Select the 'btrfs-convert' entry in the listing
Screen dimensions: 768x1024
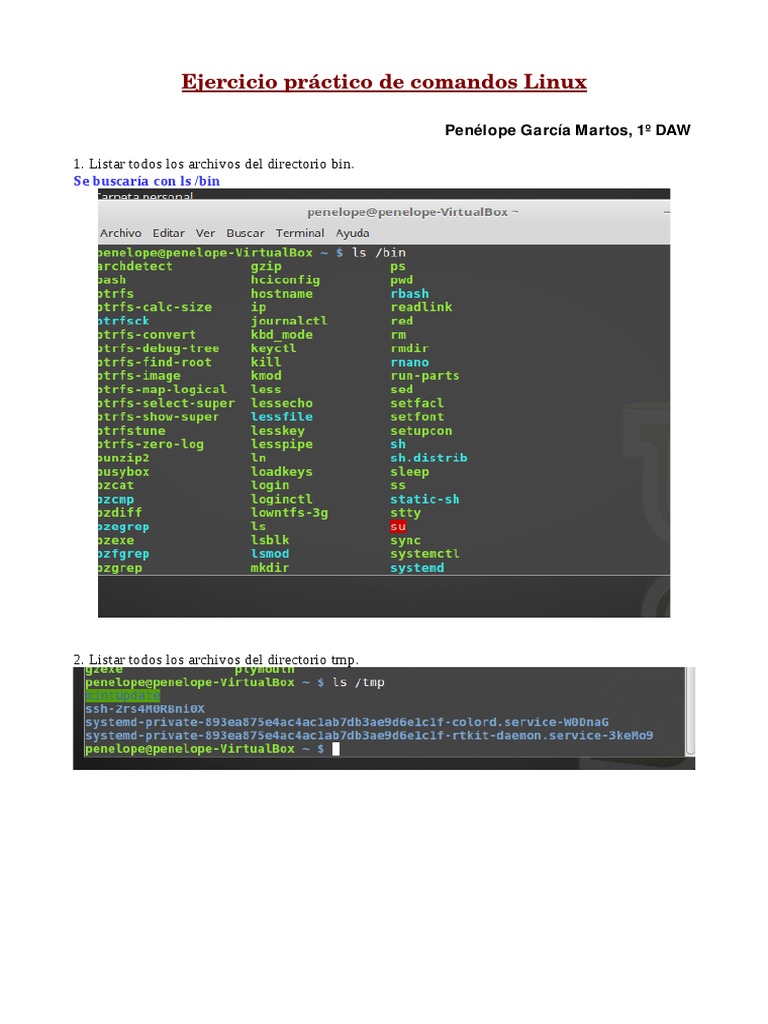click(x=147, y=335)
